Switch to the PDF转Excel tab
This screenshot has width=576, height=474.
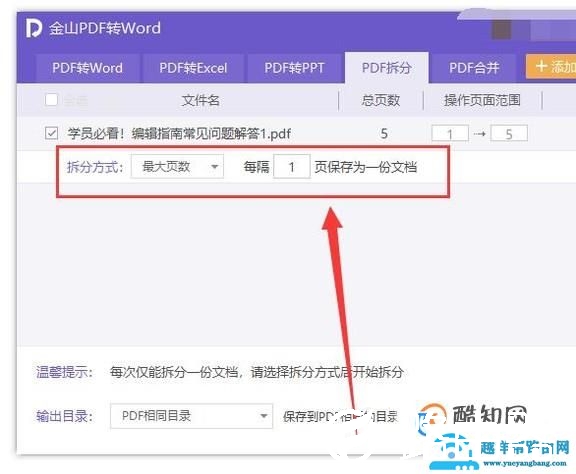193,68
